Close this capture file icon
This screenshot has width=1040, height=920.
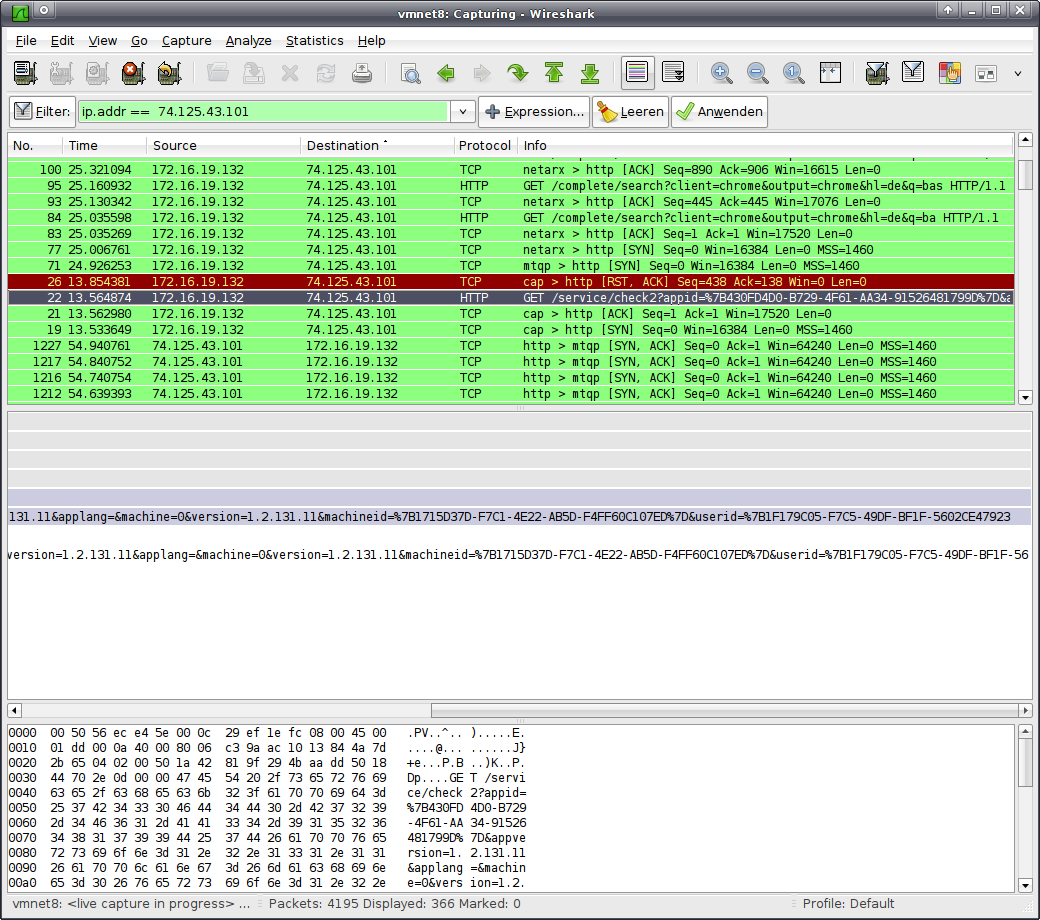289,73
